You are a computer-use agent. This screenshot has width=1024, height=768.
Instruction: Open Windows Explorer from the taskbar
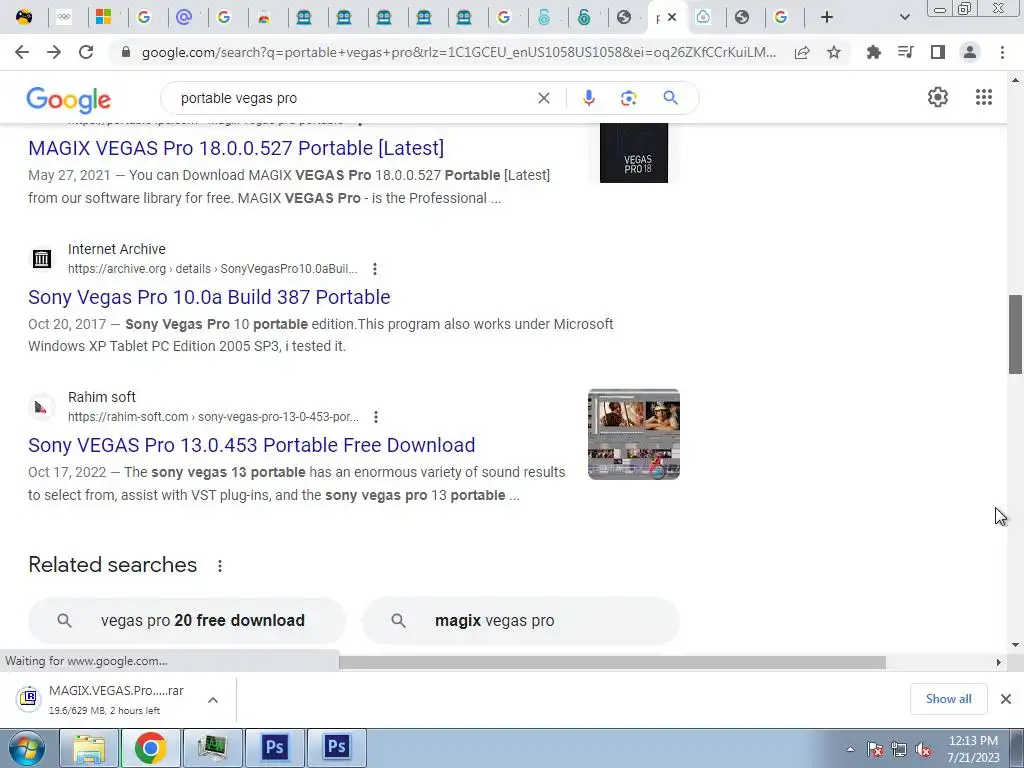pyautogui.click(x=89, y=749)
